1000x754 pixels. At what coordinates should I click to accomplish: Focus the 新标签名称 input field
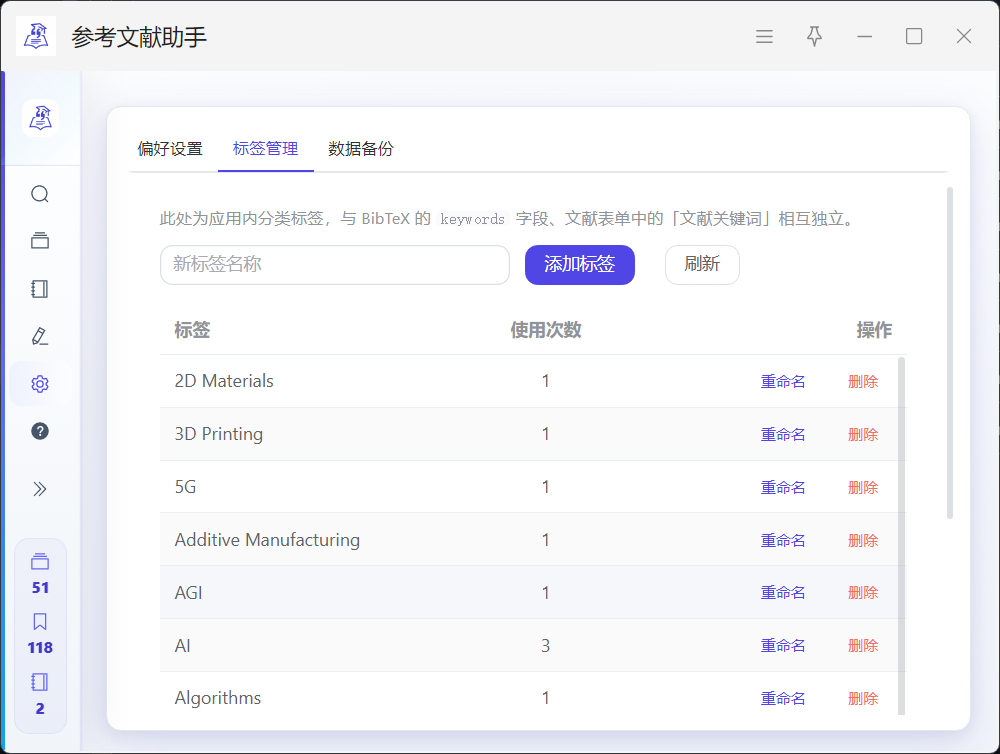point(334,265)
